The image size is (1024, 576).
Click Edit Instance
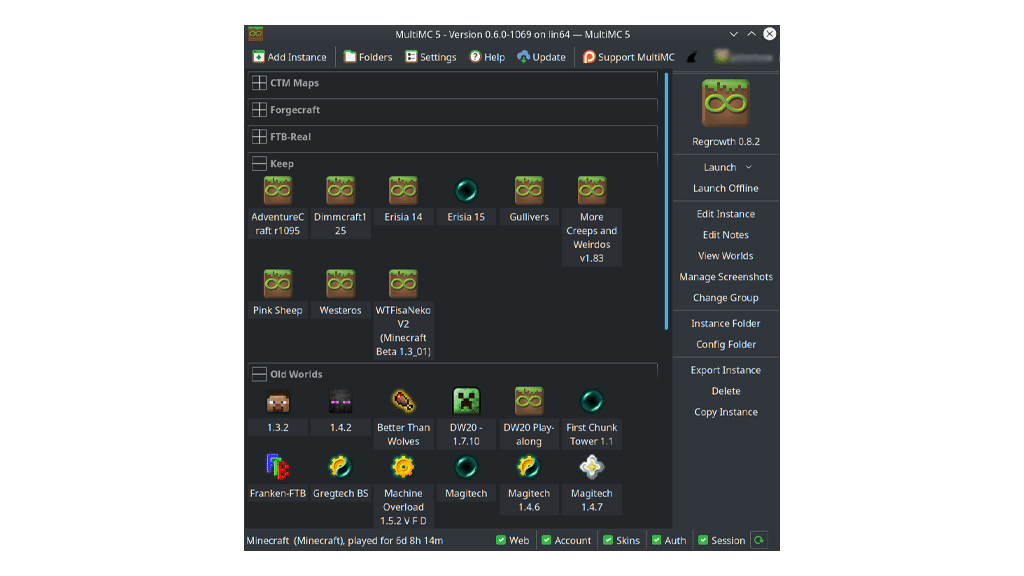pos(726,214)
